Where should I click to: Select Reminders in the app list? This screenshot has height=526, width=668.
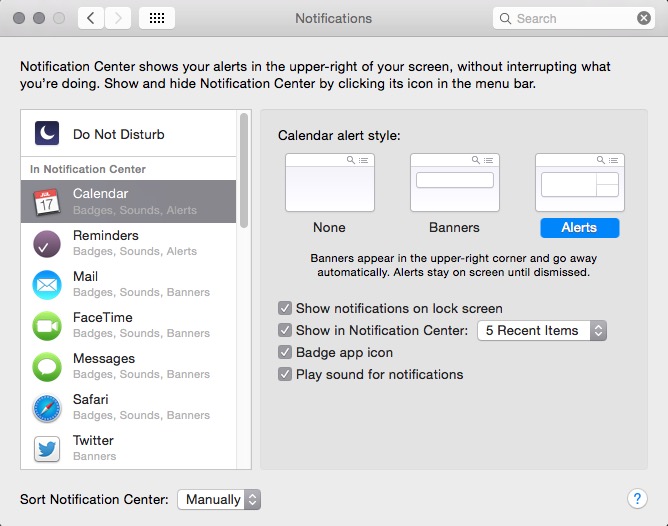tap(128, 243)
